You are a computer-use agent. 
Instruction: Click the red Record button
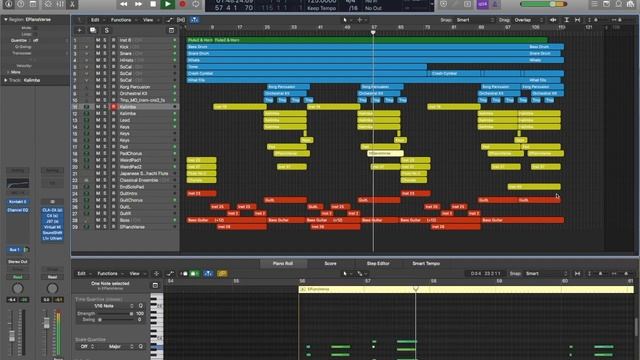(182, 4)
